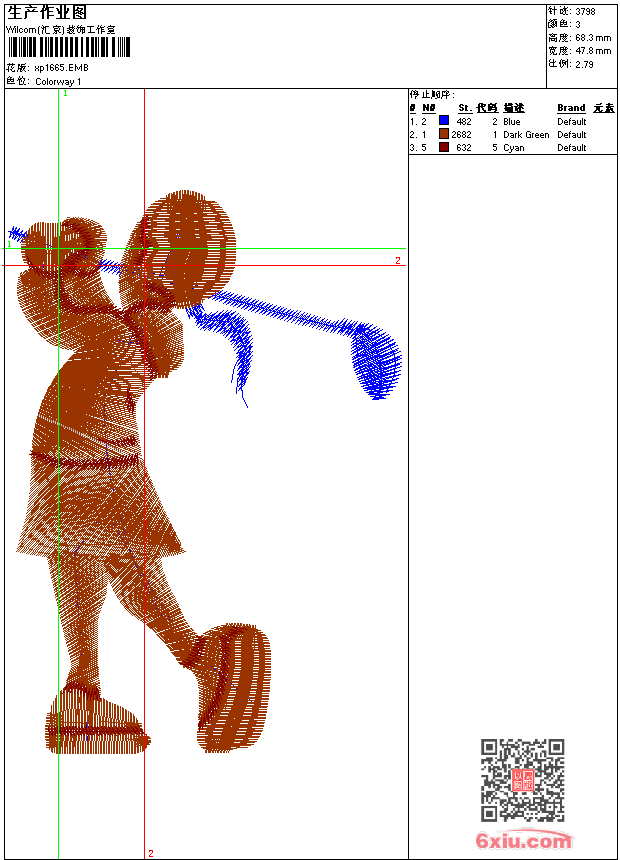Pick the dark red Cyan row swatch
The width and height of the screenshot is (620, 860).
click(444, 147)
